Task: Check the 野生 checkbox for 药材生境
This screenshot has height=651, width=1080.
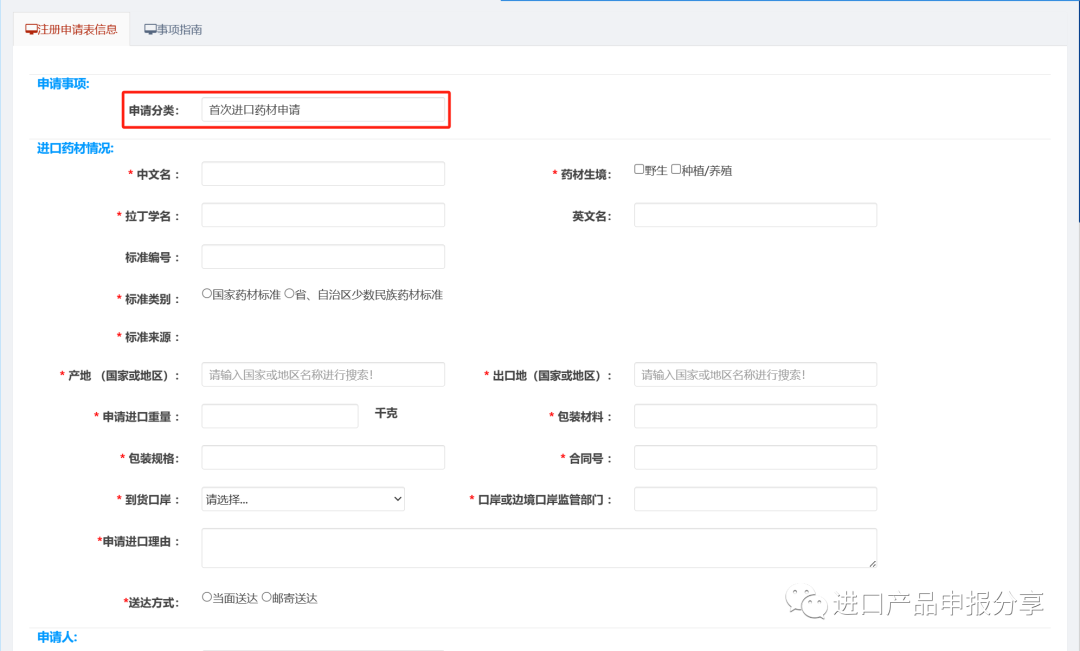Action: (x=639, y=169)
